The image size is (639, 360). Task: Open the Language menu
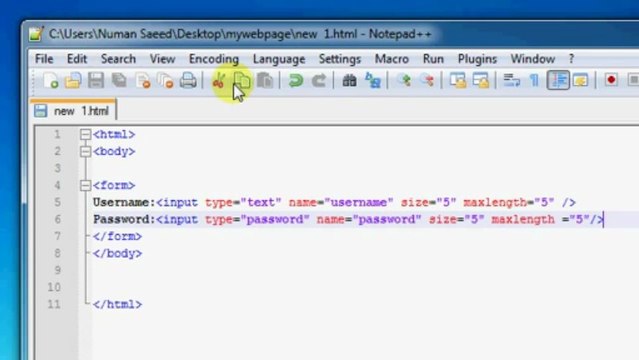click(x=279, y=59)
